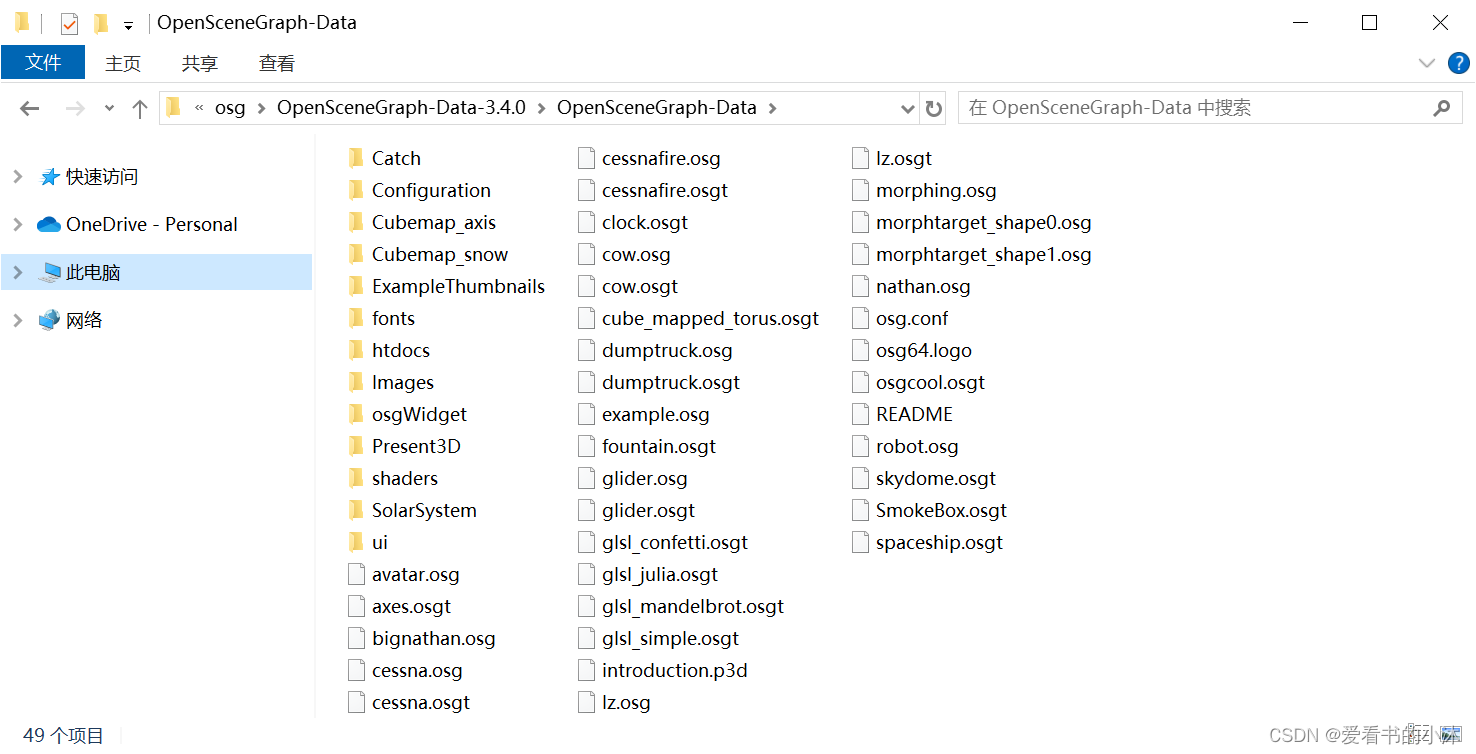1476x754 pixels.
Task: Select the file osg.conf
Action: point(912,318)
